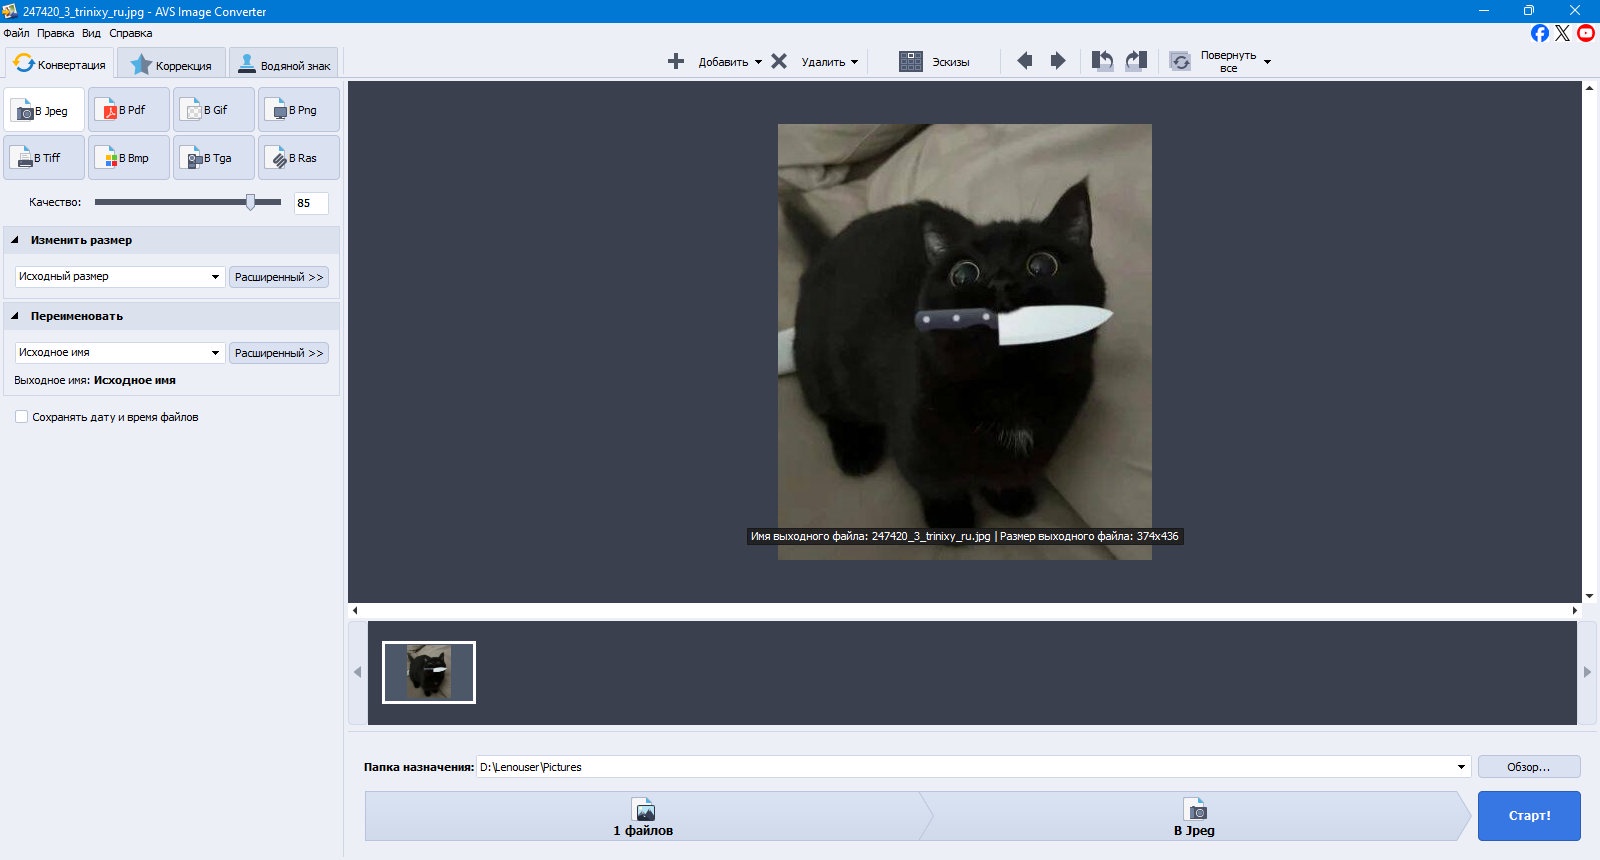1600x860 pixels.
Task: Click the Эскизы thumbnails view icon
Action: click(x=911, y=62)
